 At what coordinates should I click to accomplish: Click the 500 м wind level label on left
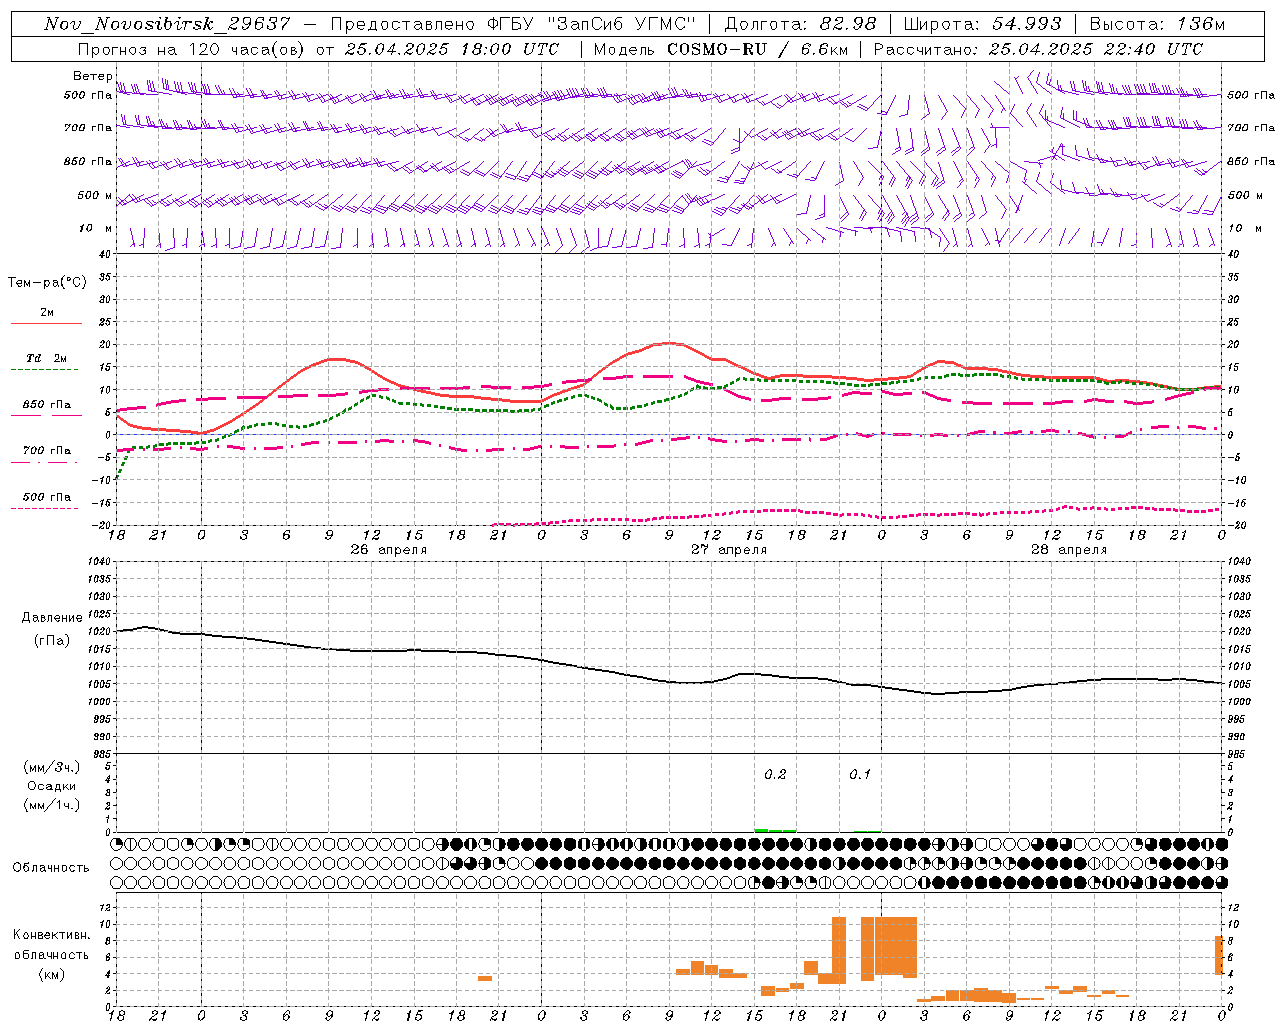tap(95, 195)
